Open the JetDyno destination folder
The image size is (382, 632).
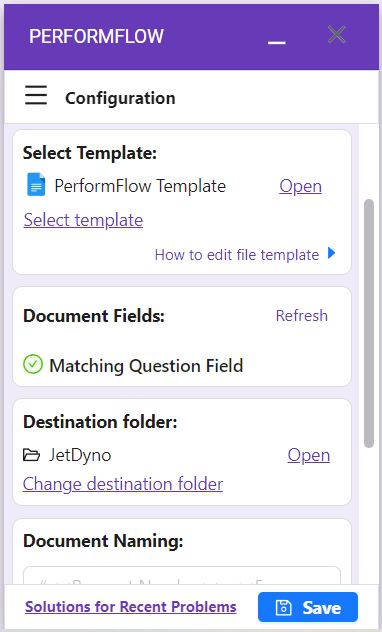pos(309,455)
